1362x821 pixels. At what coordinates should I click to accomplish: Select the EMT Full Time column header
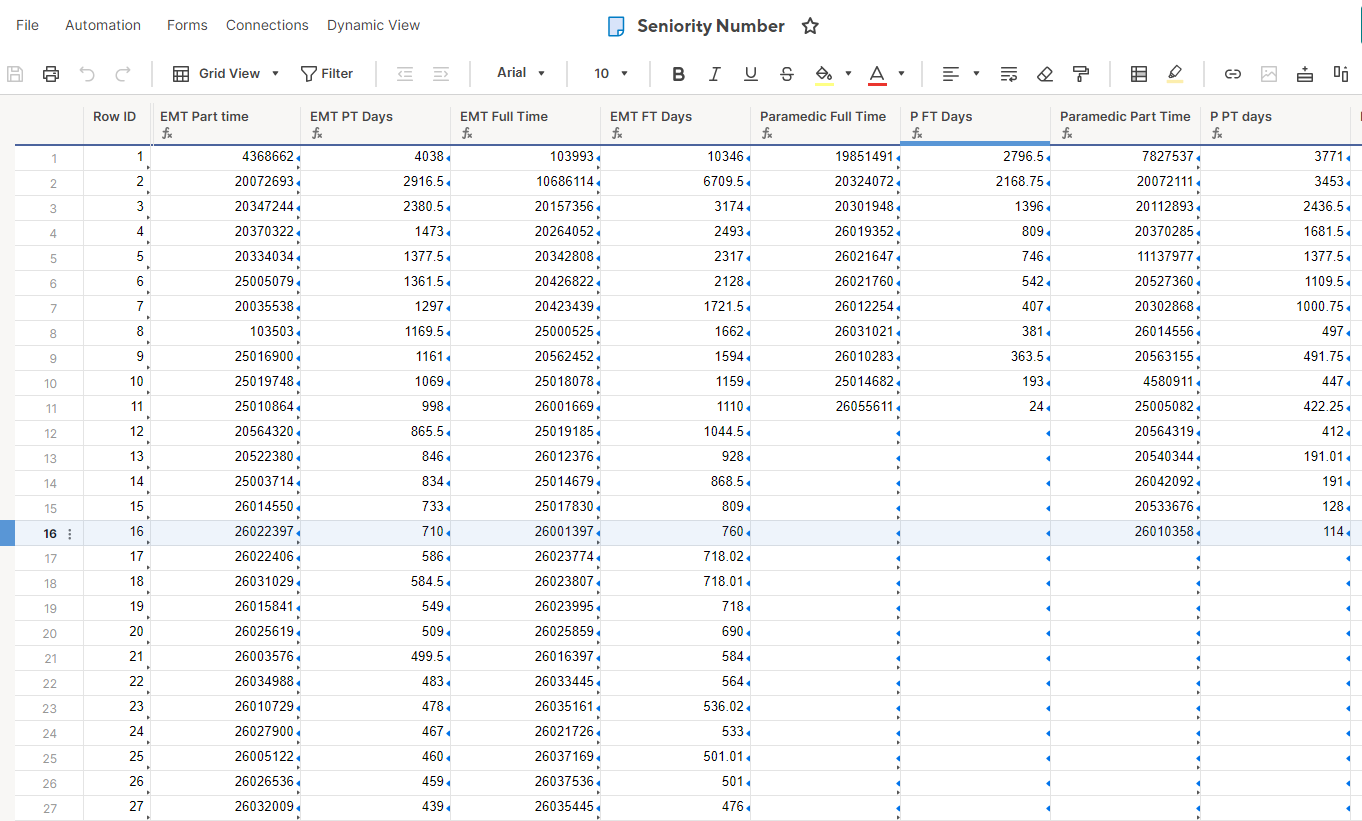tap(526, 123)
